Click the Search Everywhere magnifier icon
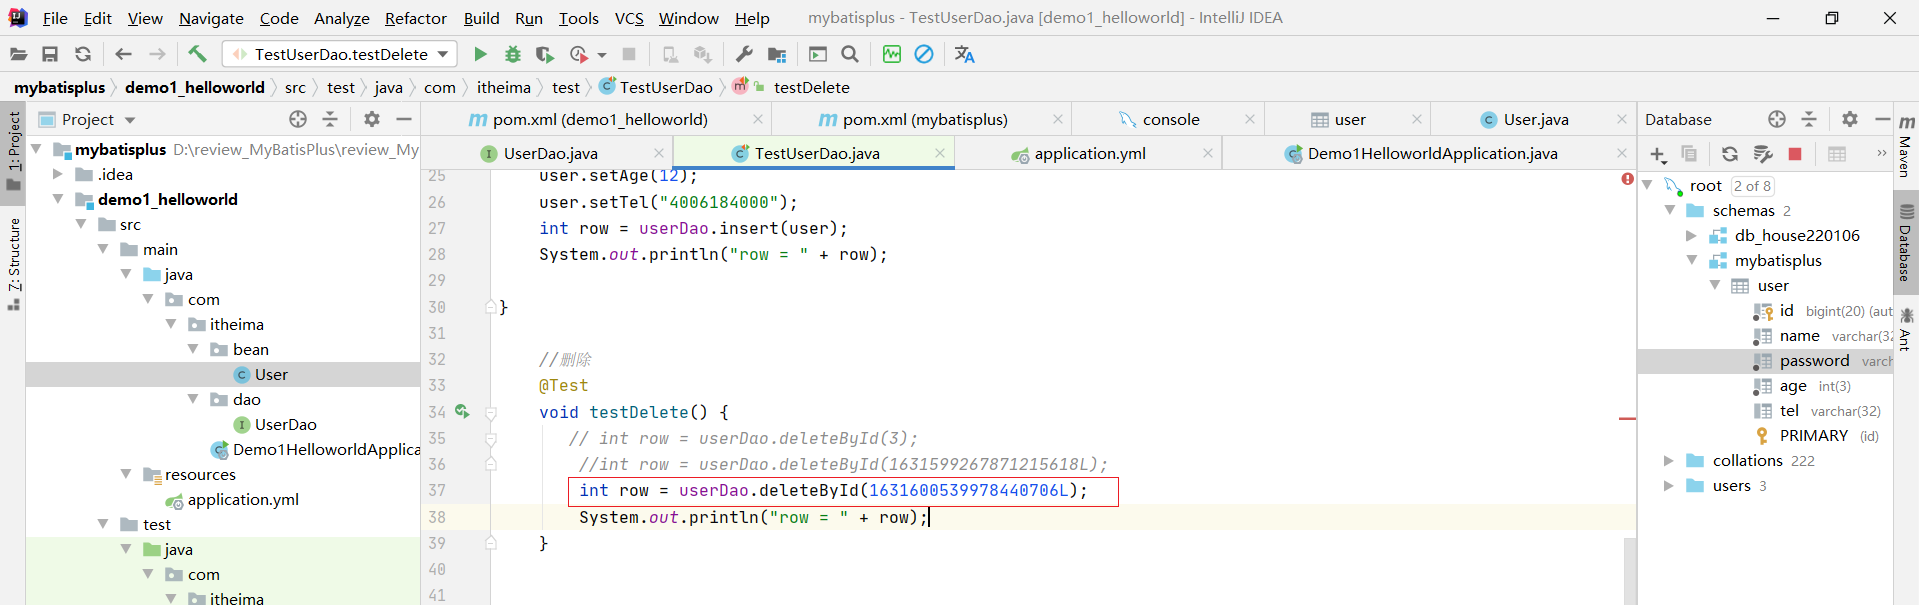Screen dimensions: 1919x605 click(x=850, y=54)
